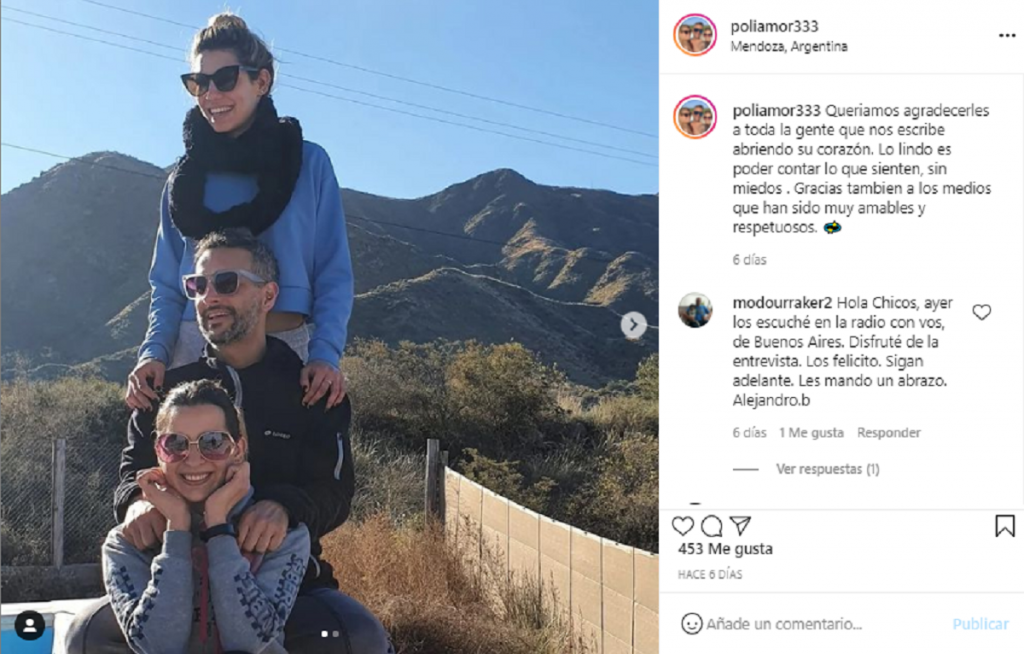
Task: Expand Ver respuestas (1) replies
Action: tap(827, 469)
